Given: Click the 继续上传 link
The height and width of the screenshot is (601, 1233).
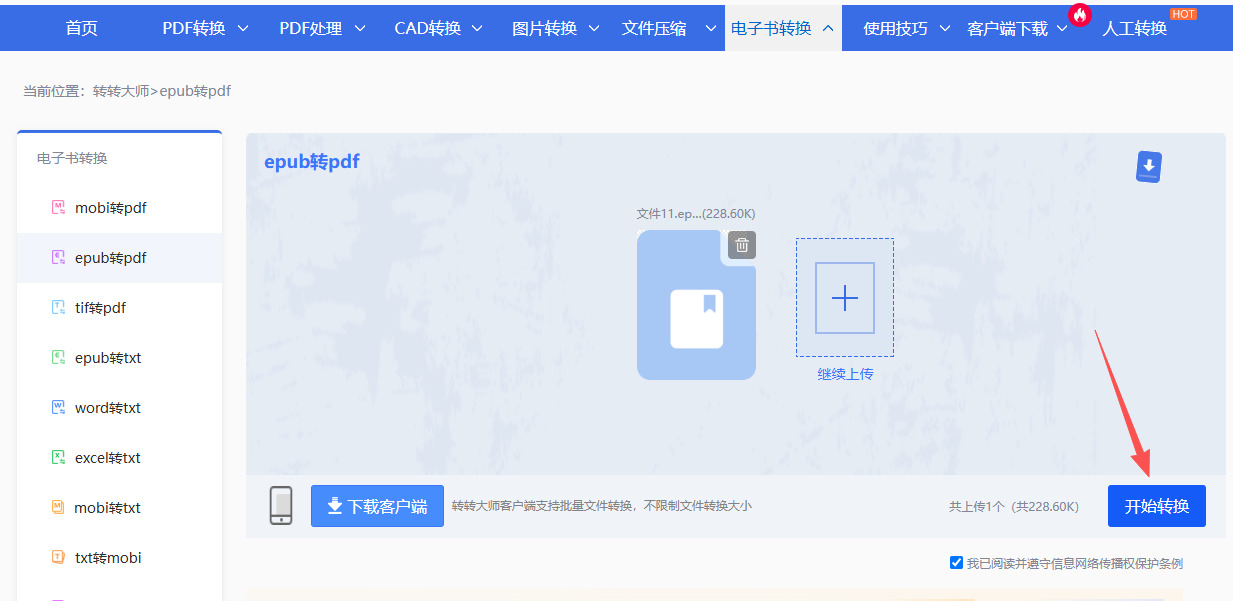Looking at the screenshot, I should pyautogui.click(x=845, y=374).
